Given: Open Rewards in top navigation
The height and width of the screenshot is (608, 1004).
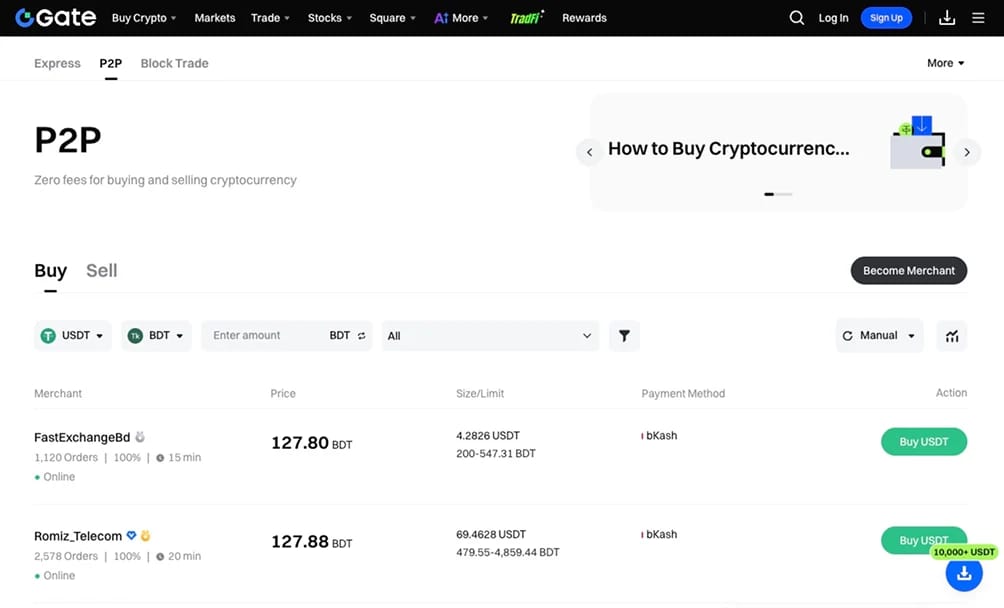Looking at the screenshot, I should pos(584,18).
